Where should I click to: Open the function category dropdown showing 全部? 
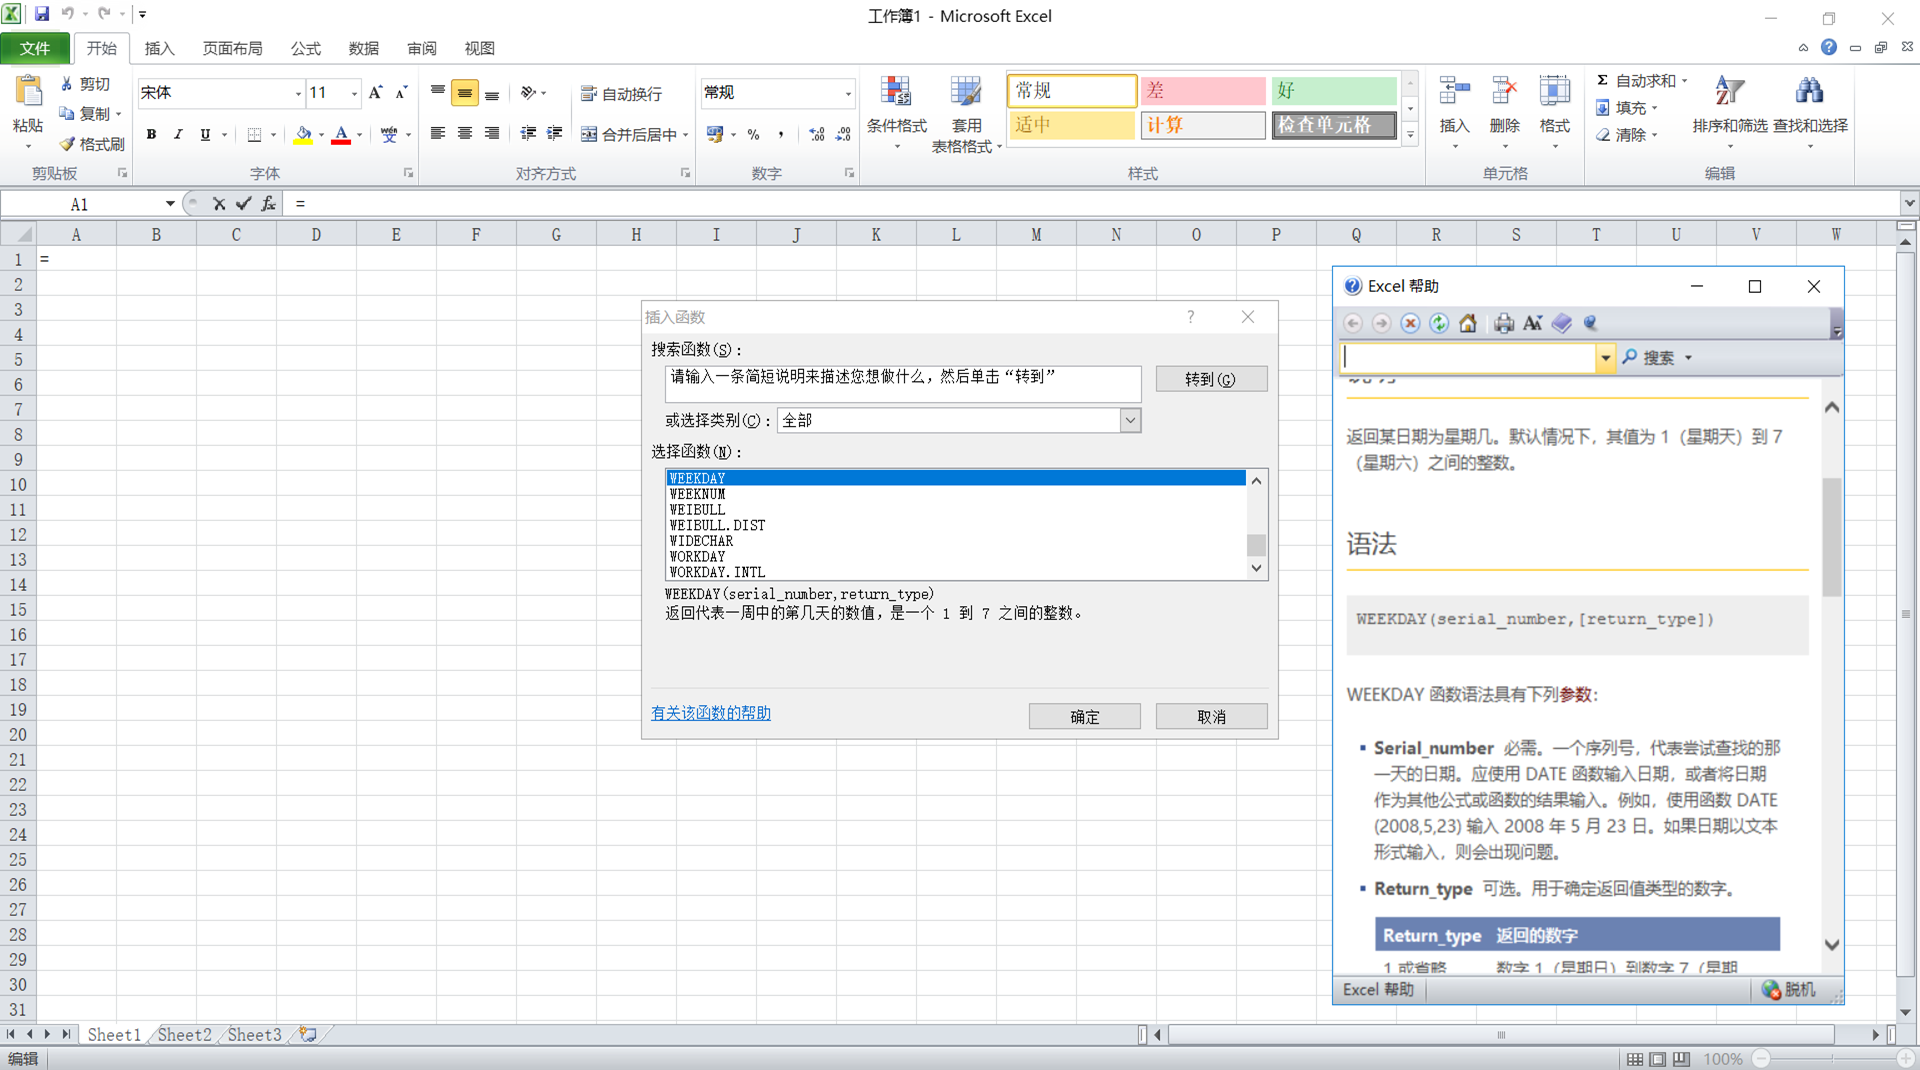tap(1129, 420)
